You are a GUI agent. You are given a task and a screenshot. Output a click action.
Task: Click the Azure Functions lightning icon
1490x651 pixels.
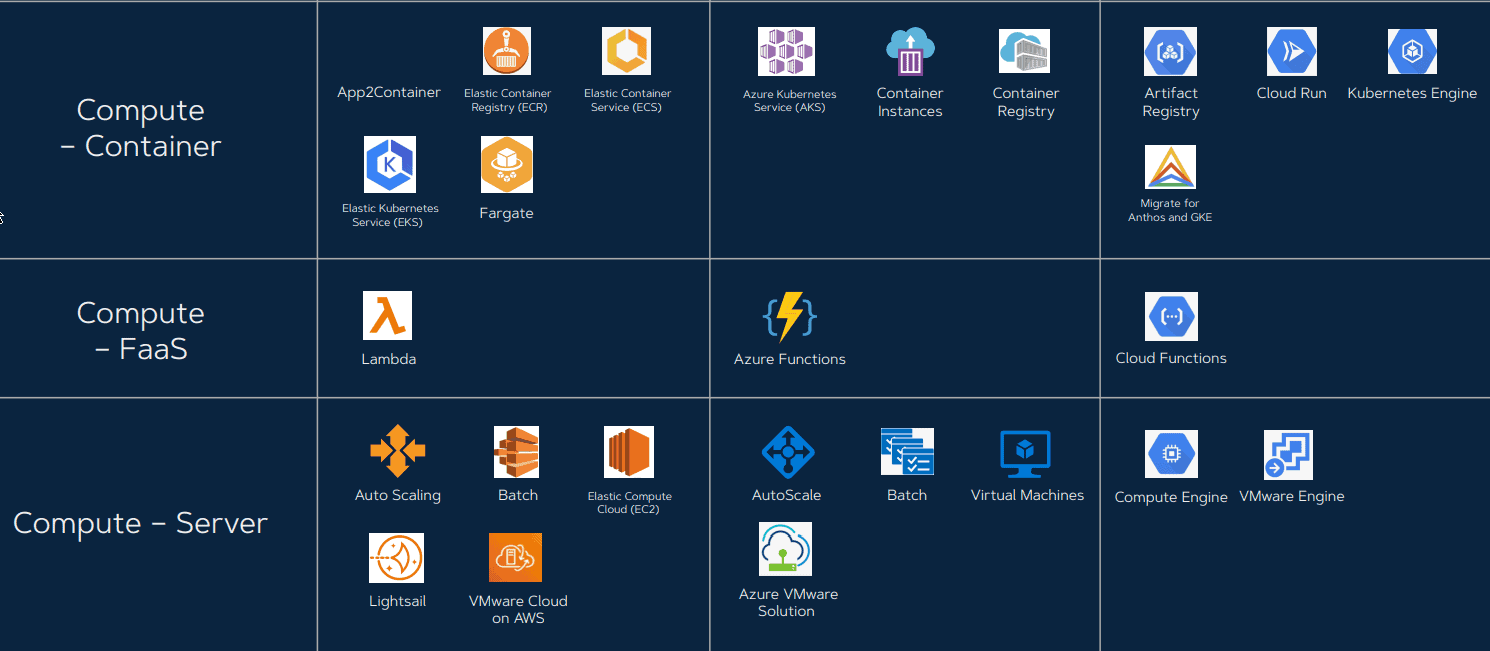789,316
